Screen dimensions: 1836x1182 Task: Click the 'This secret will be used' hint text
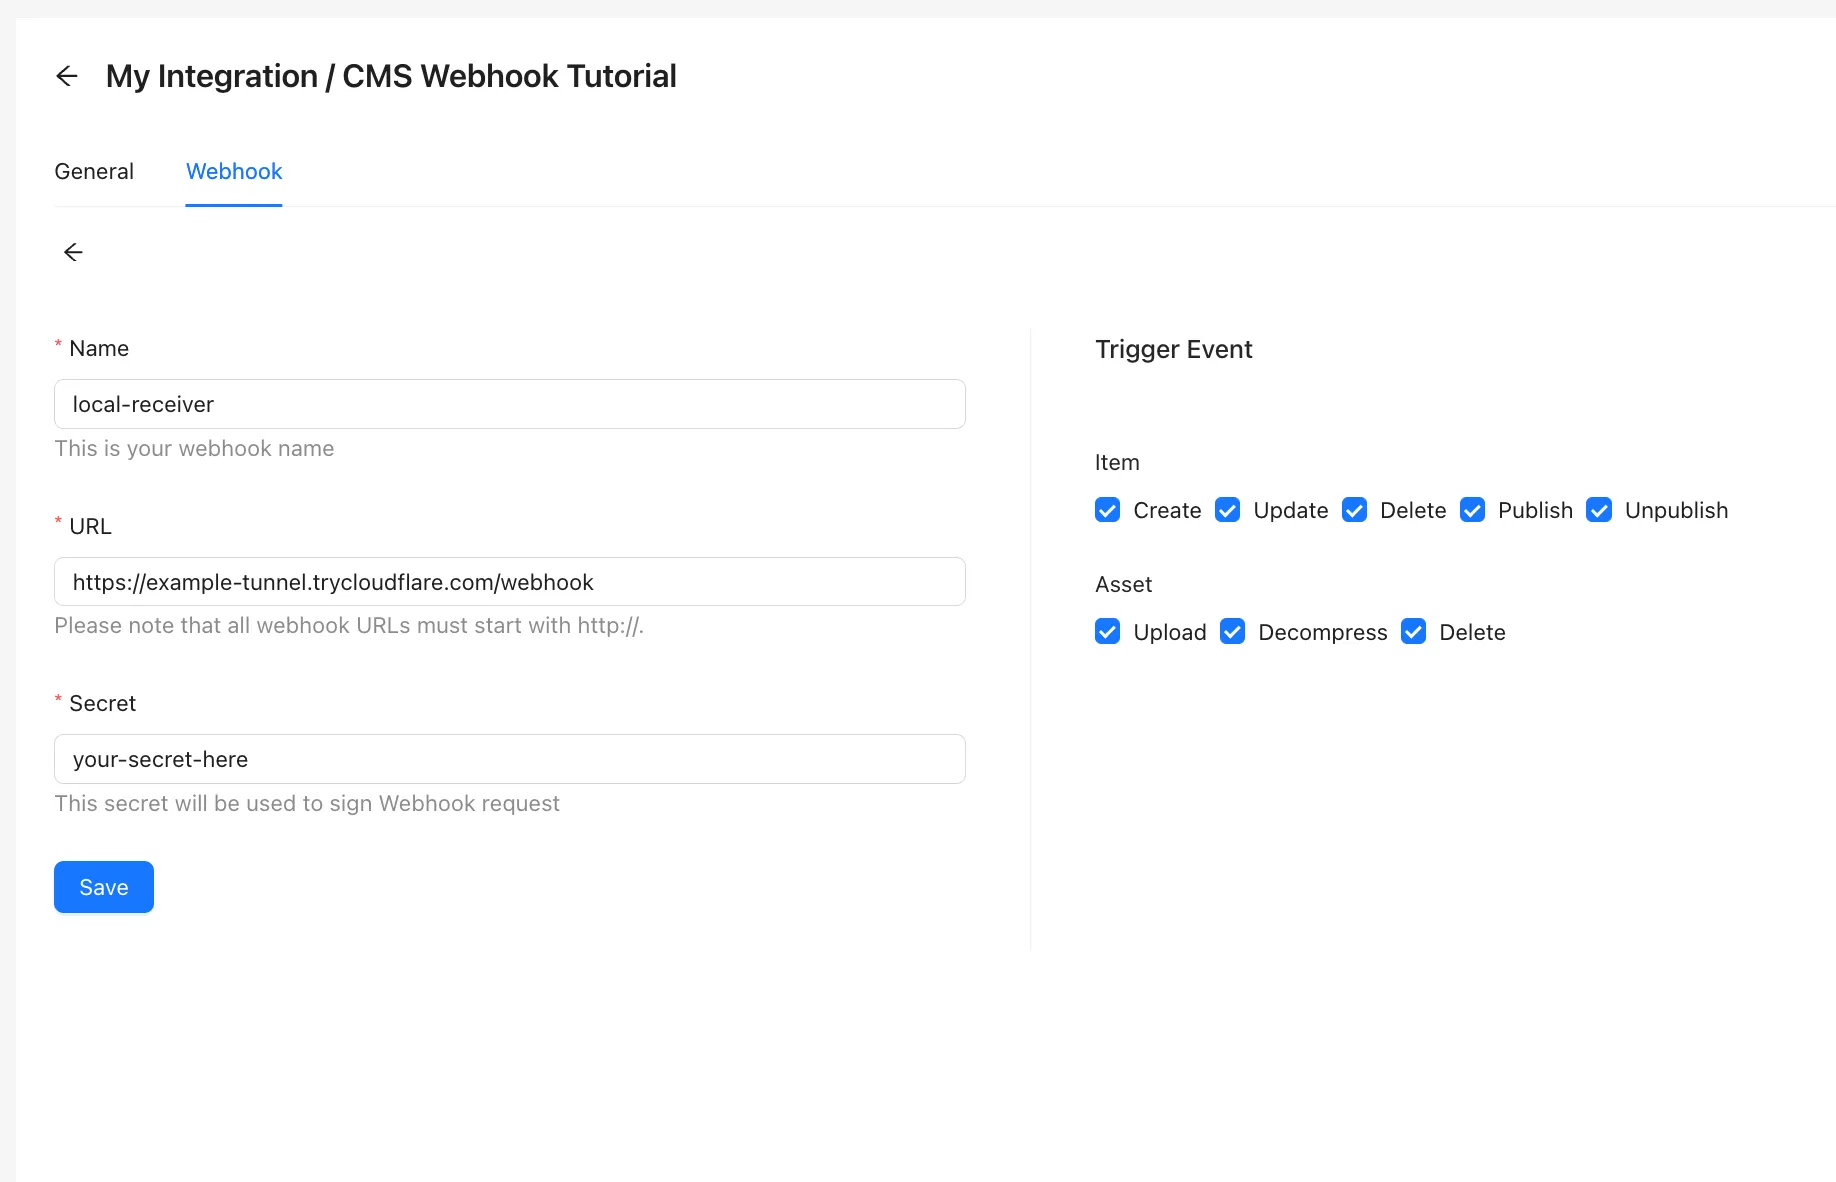pyautogui.click(x=307, y=803)
